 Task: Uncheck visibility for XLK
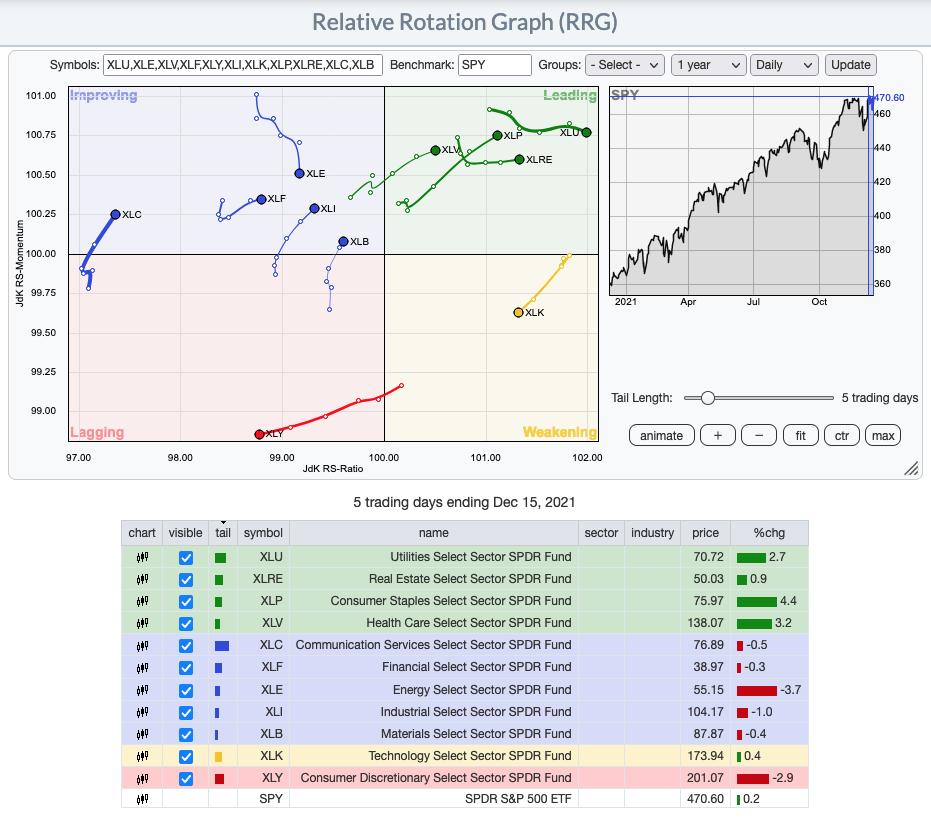(186, 757)
